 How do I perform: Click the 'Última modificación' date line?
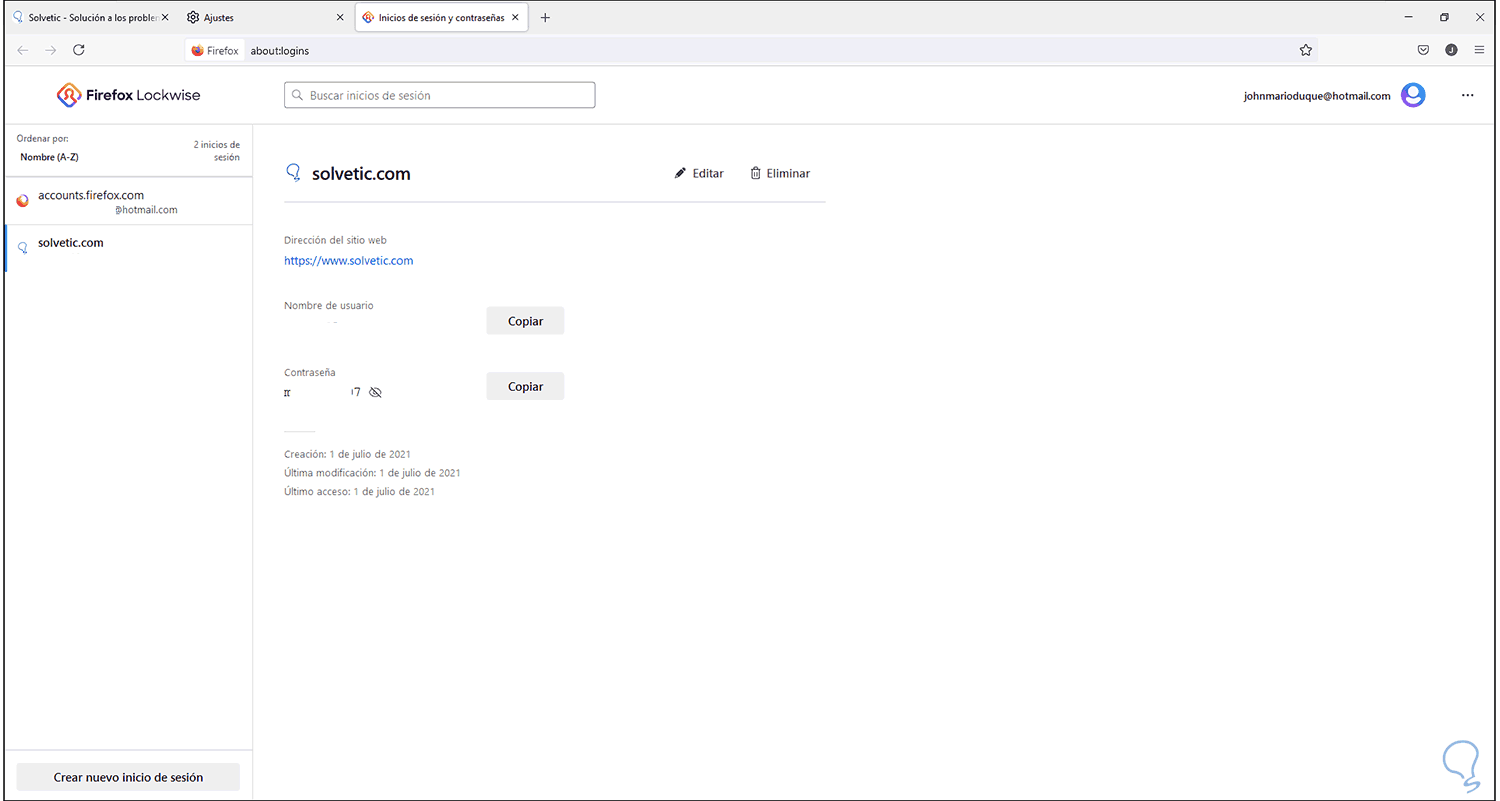372,473
